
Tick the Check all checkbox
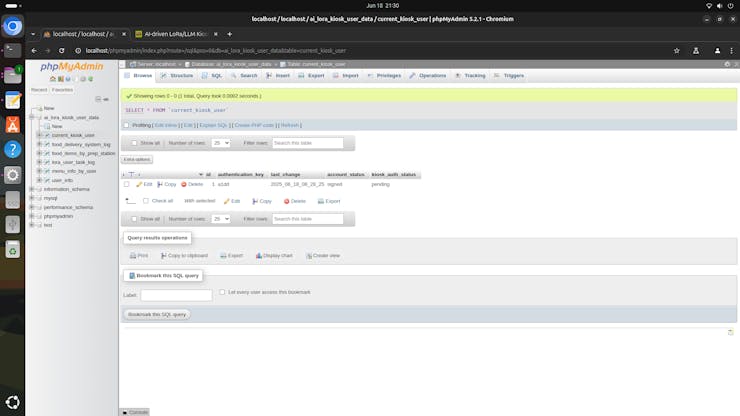146,201
